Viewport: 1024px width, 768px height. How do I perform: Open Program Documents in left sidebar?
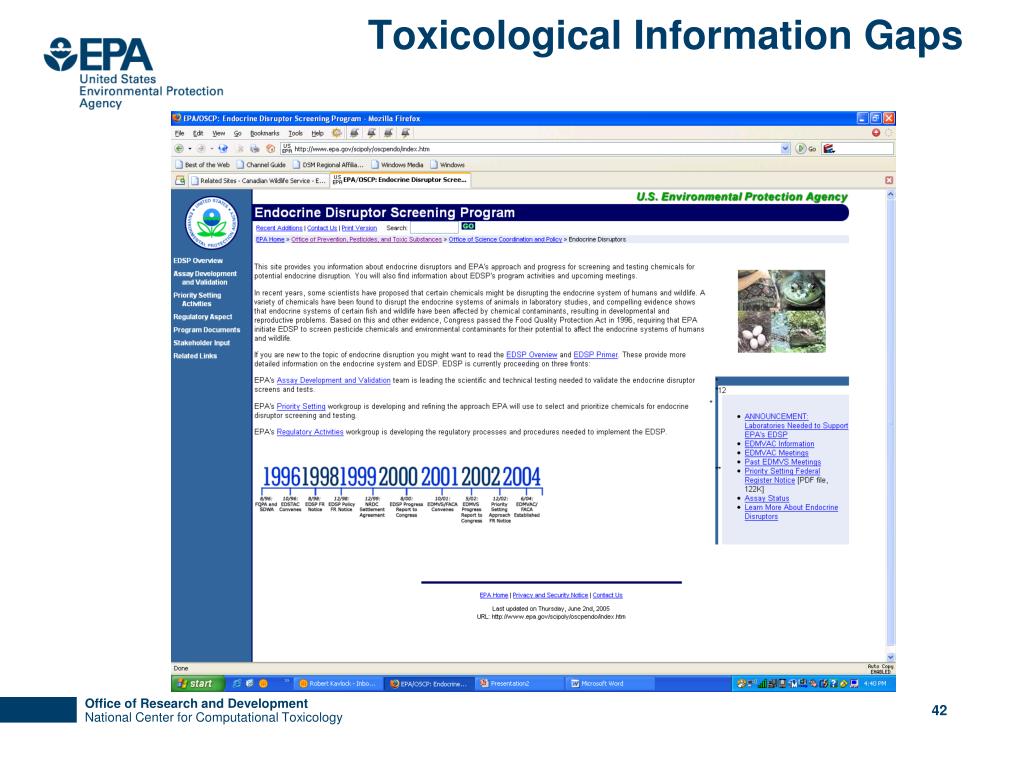(x=206, y=330)
